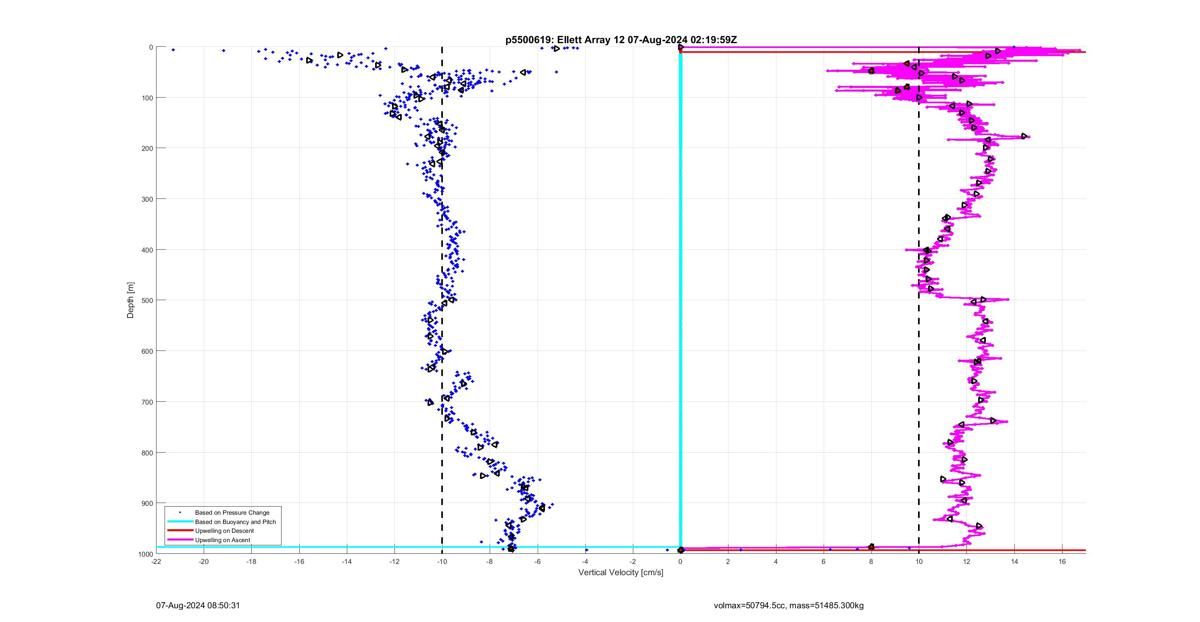Click velocity axis tick label '-18'

click(251, 562)
